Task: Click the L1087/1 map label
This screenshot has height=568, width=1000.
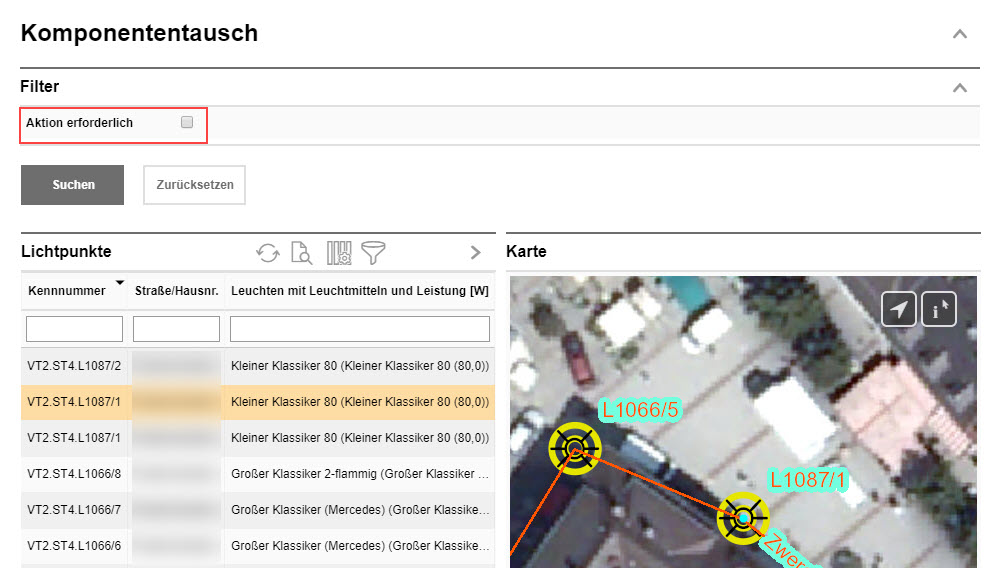Action: click(807, 479)
